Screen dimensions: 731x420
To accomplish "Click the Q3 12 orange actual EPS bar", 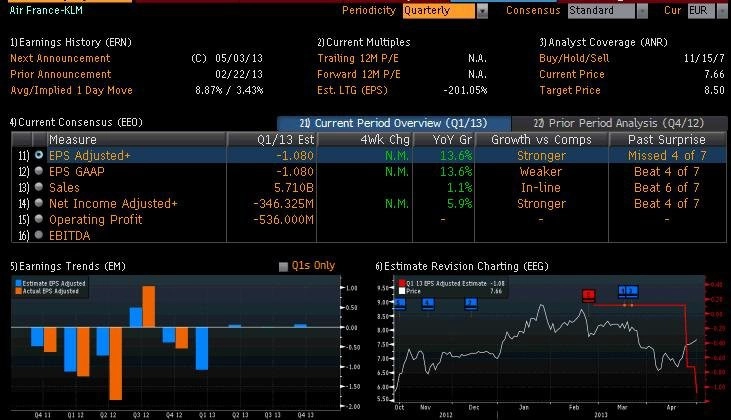I will pyautogui.click(x=149, y=307).
